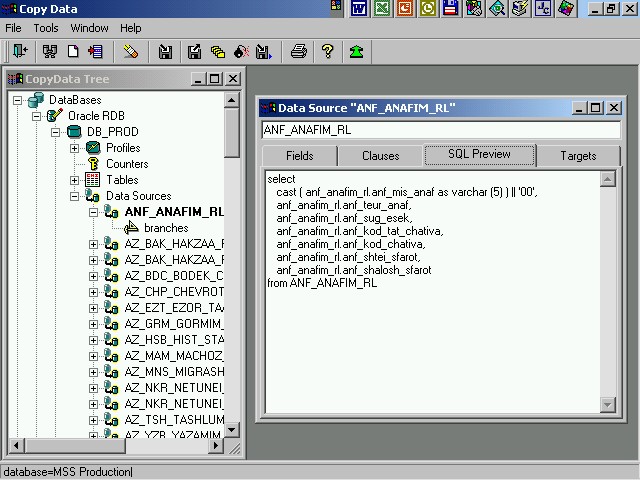Expand the Tables node in the tree
This screenshot has height=480, width=640.
[75, 180]
